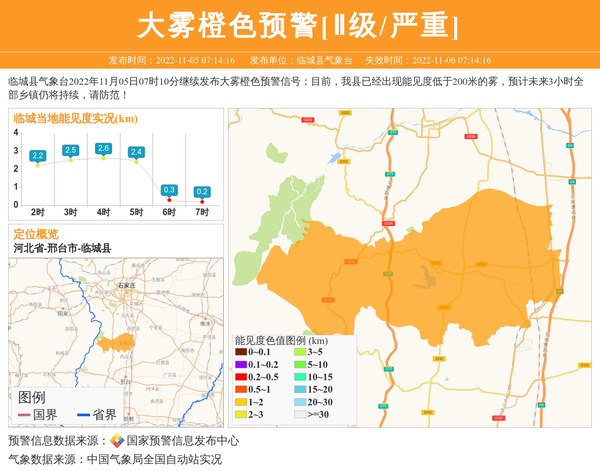Click the 2.2 km data label at 2时
Viewport: 600px width, 471px height.
(x=38, y=155)
